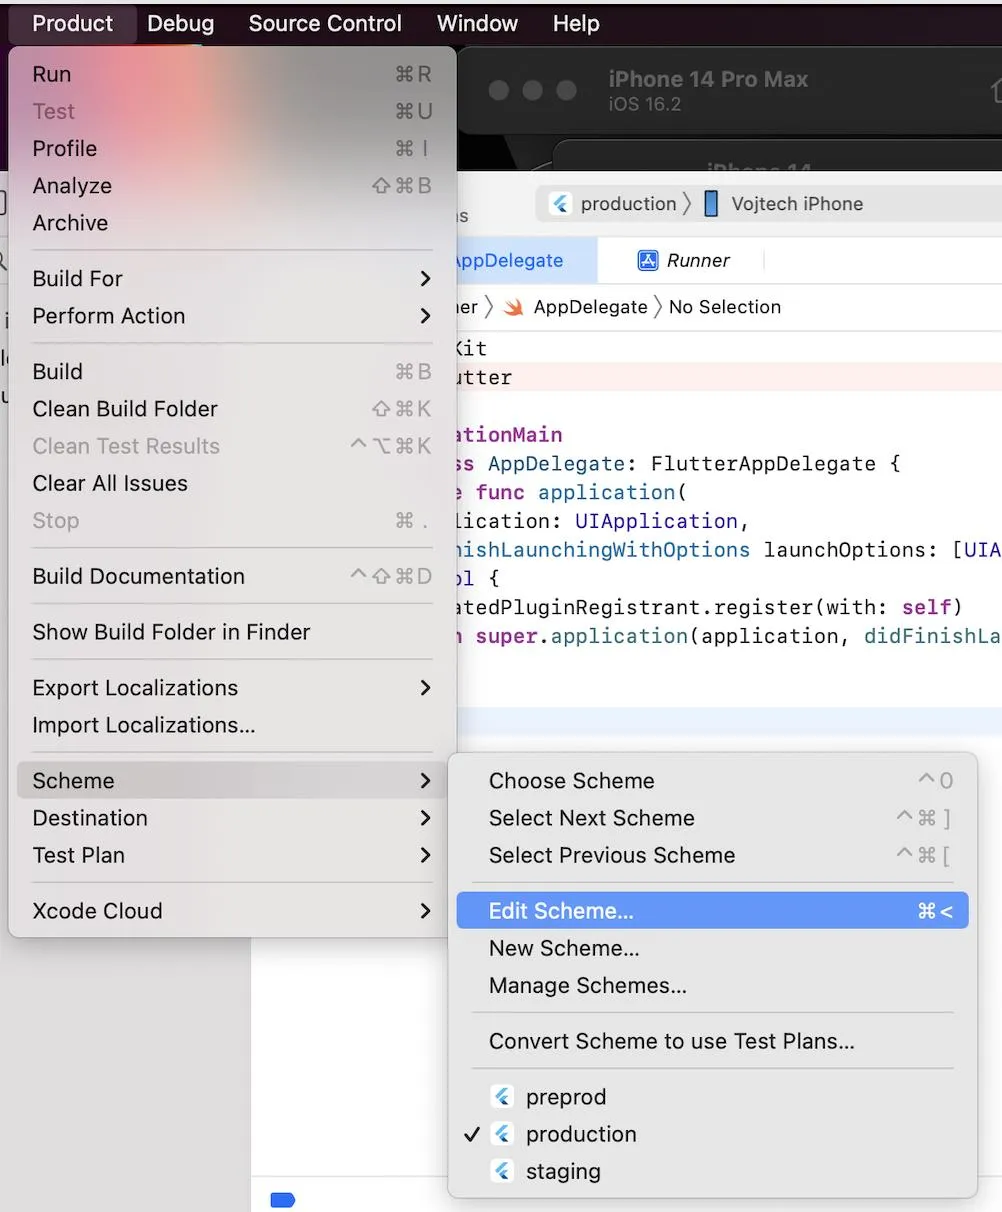Click No Selection in jump bar
The height and width of the screenshot is (1212, 1002).
coord(725,307)
